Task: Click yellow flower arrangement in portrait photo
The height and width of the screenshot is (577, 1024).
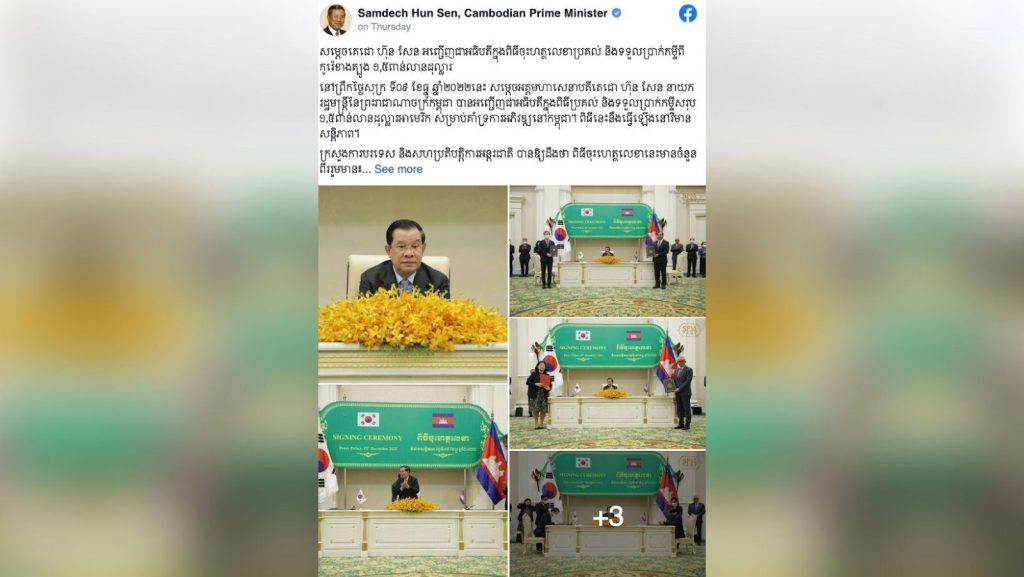Action: pyautogui.click(x=411, y=320)
